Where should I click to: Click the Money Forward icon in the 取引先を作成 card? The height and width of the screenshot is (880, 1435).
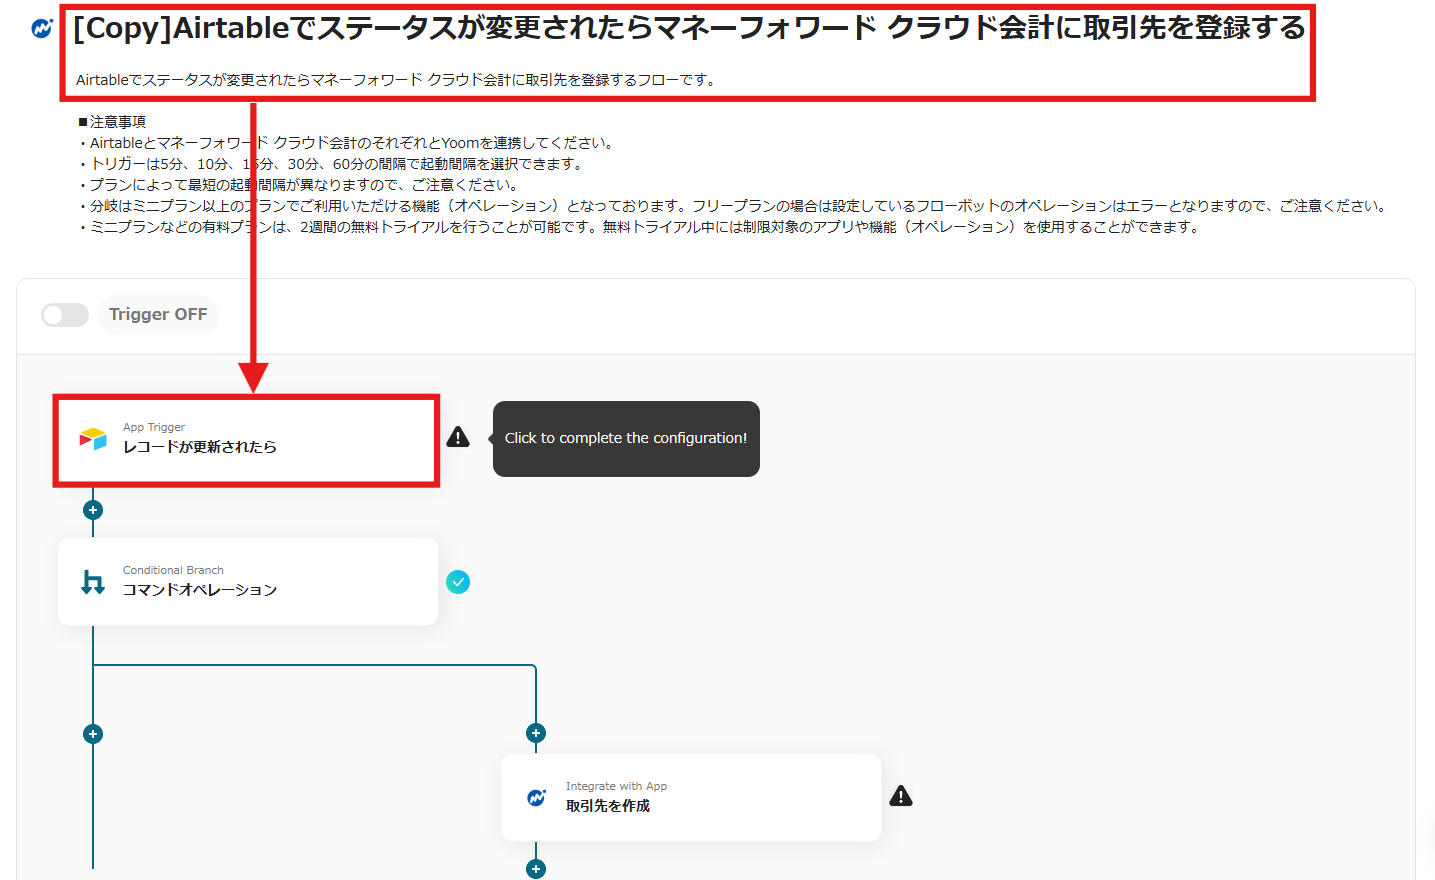pos(537,797)
